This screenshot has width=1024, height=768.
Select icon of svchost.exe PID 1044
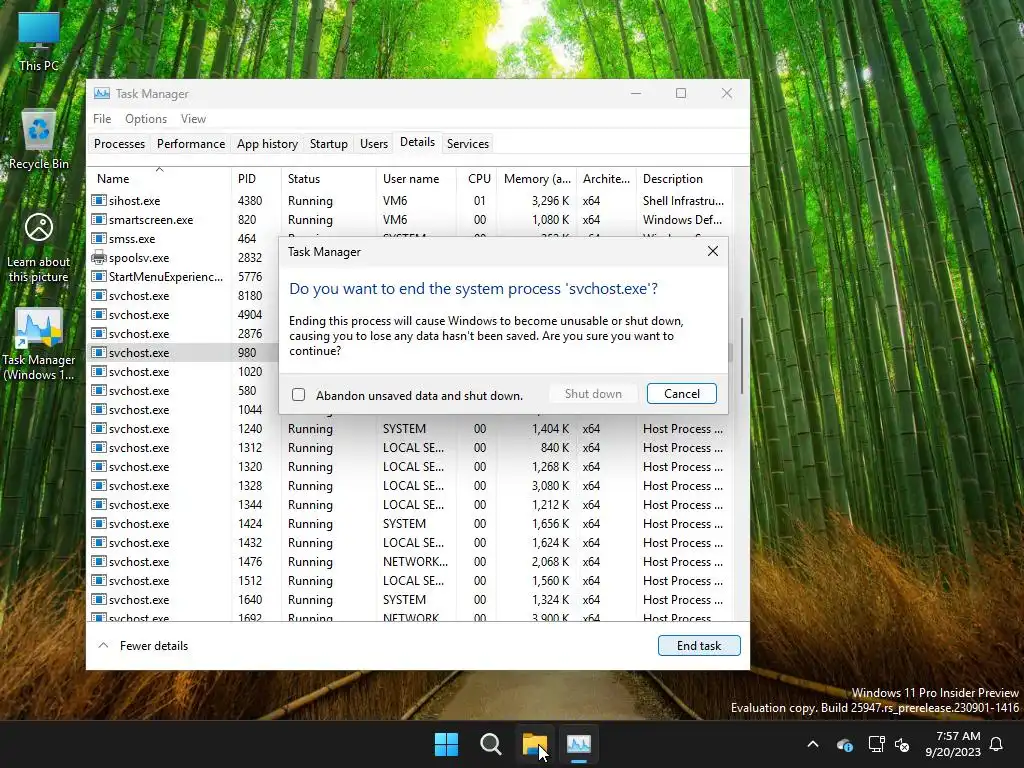(x=99, y=409)
